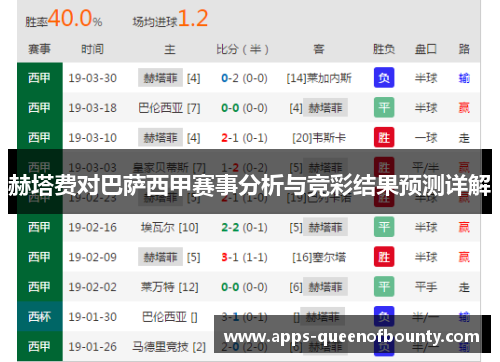This screenshot has width=500, height=362.
Task: Open home team 巴伦西亚 [7]
Action: tap(169, 108)
